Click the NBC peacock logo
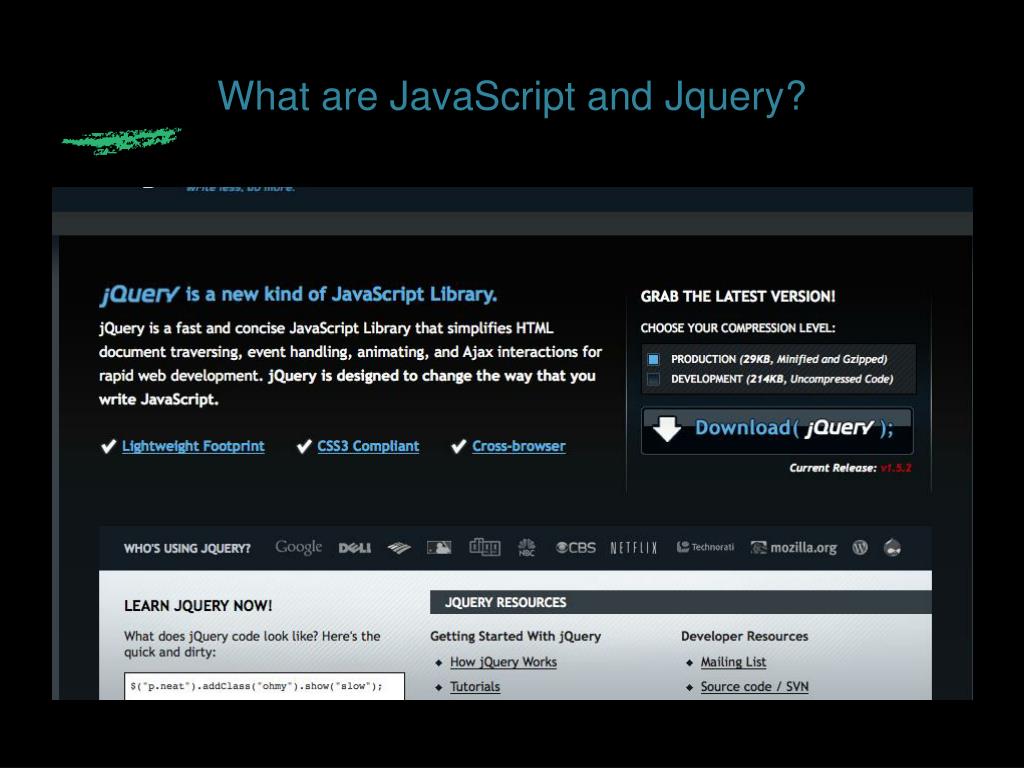1024x768 pixels. tap(527, 547)
